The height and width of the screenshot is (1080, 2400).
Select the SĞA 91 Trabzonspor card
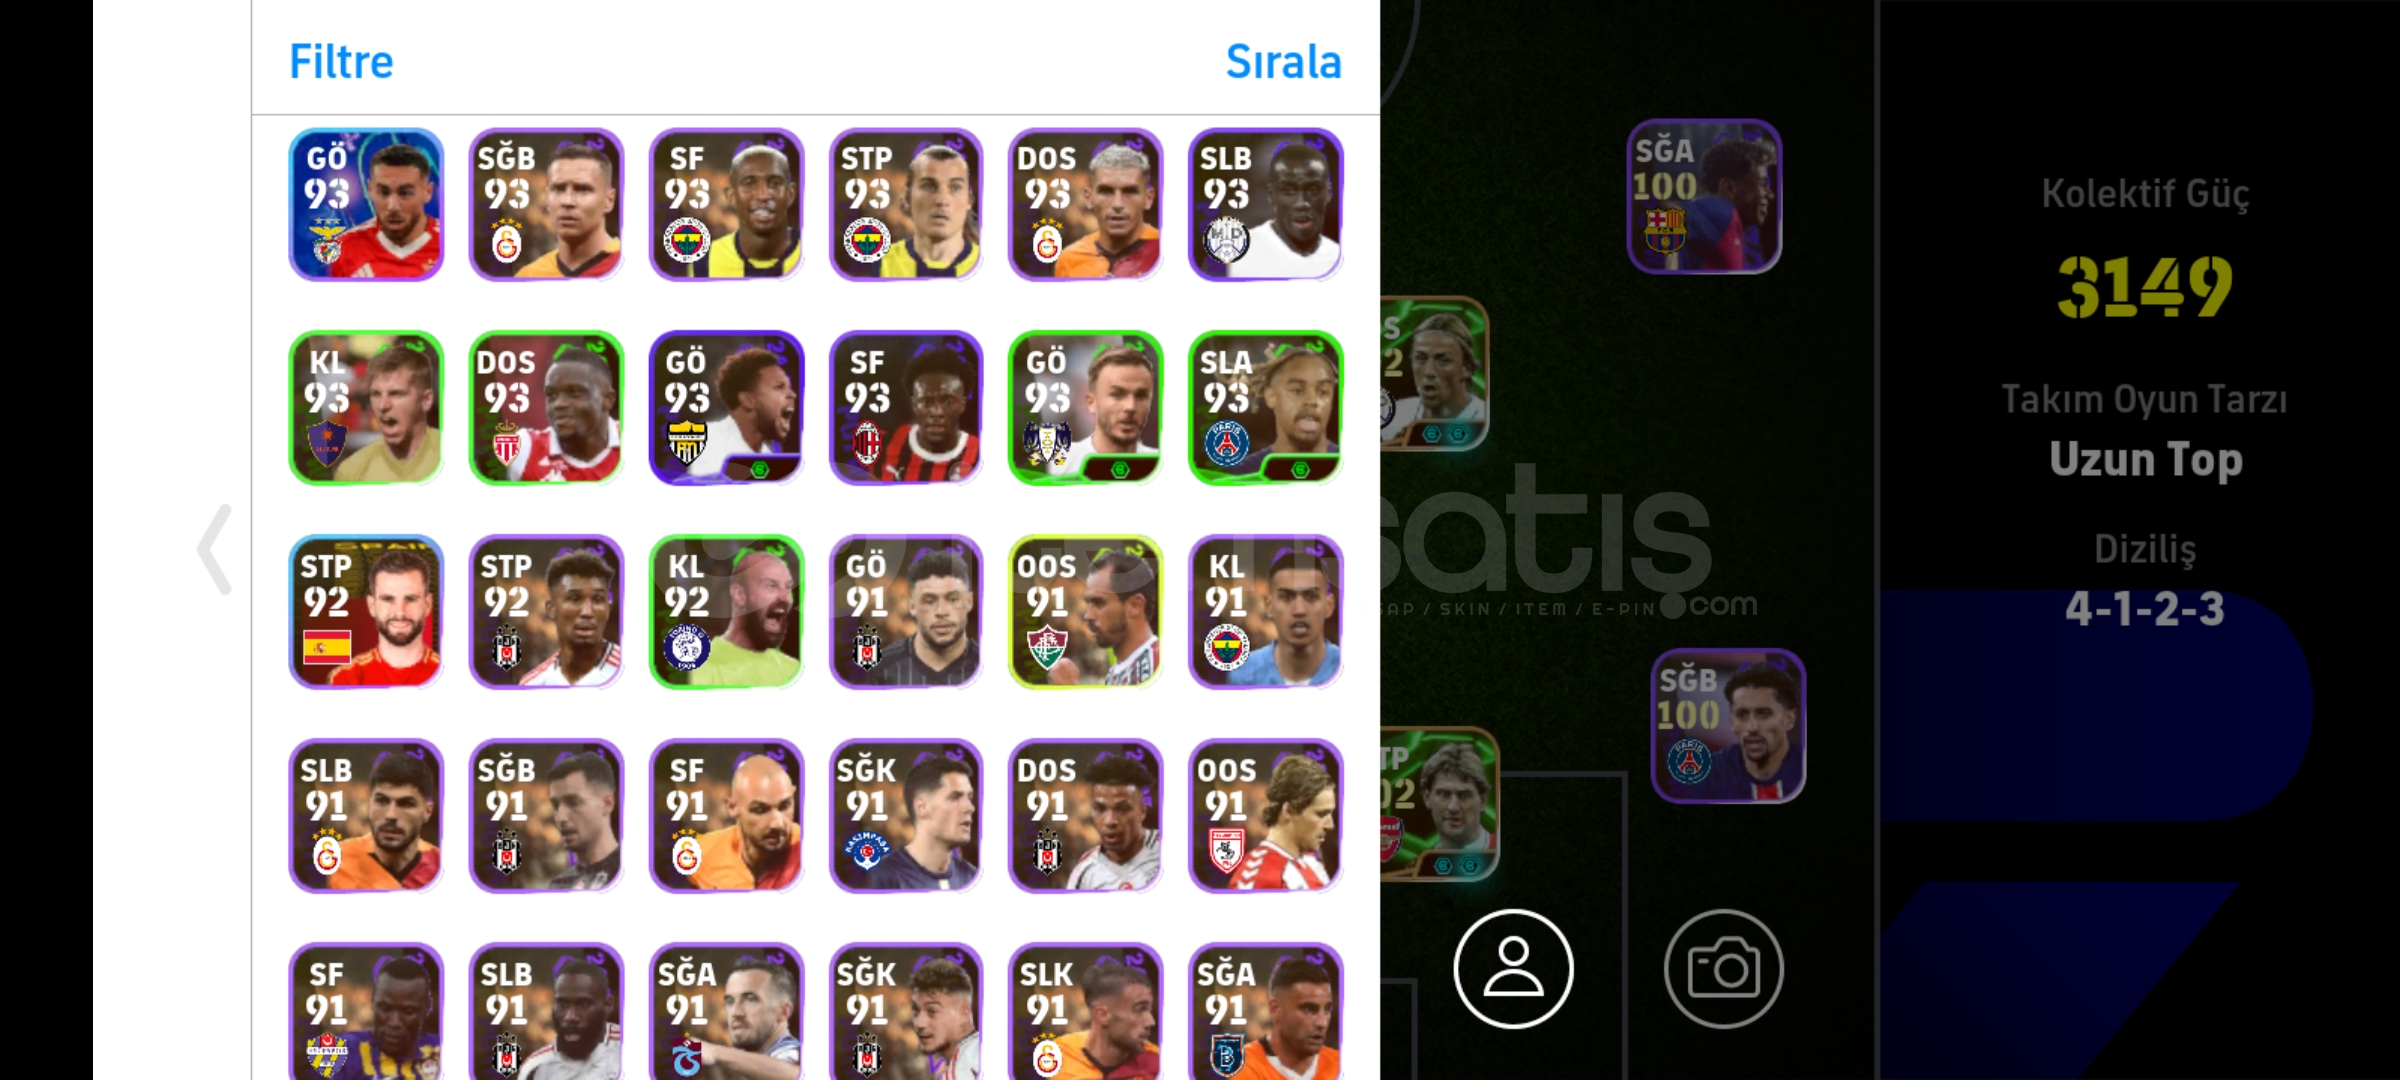tap(726, 1012)
